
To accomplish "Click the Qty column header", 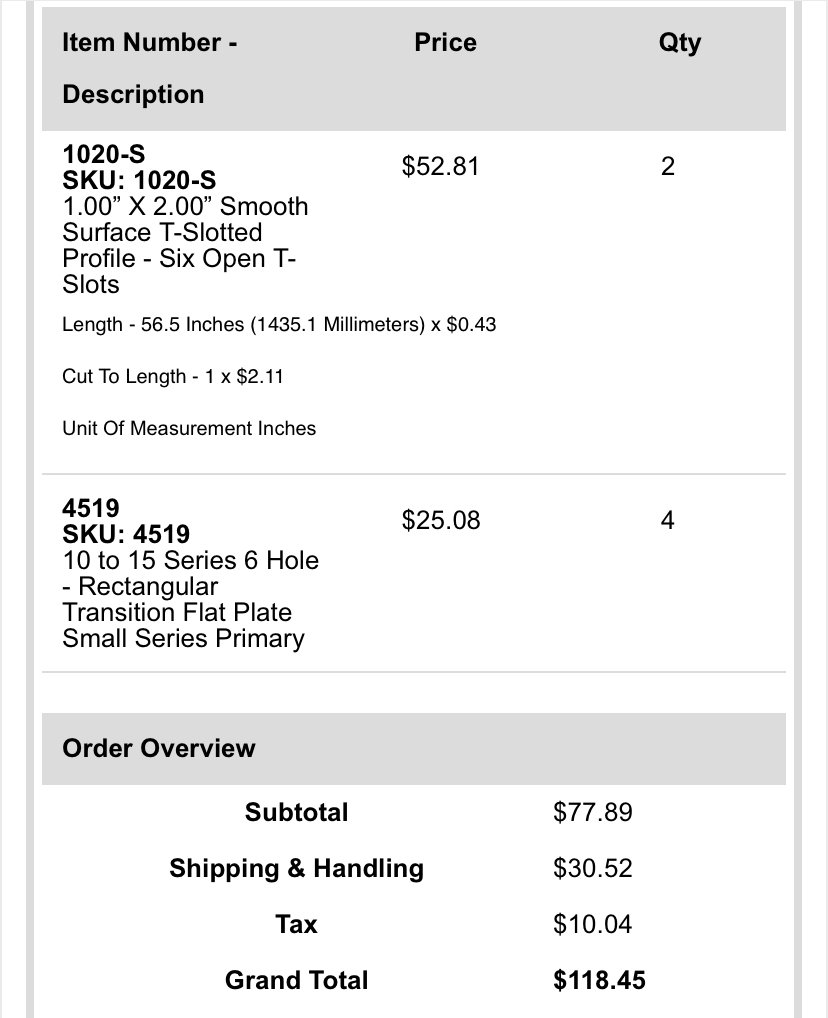I will (680, 44).
